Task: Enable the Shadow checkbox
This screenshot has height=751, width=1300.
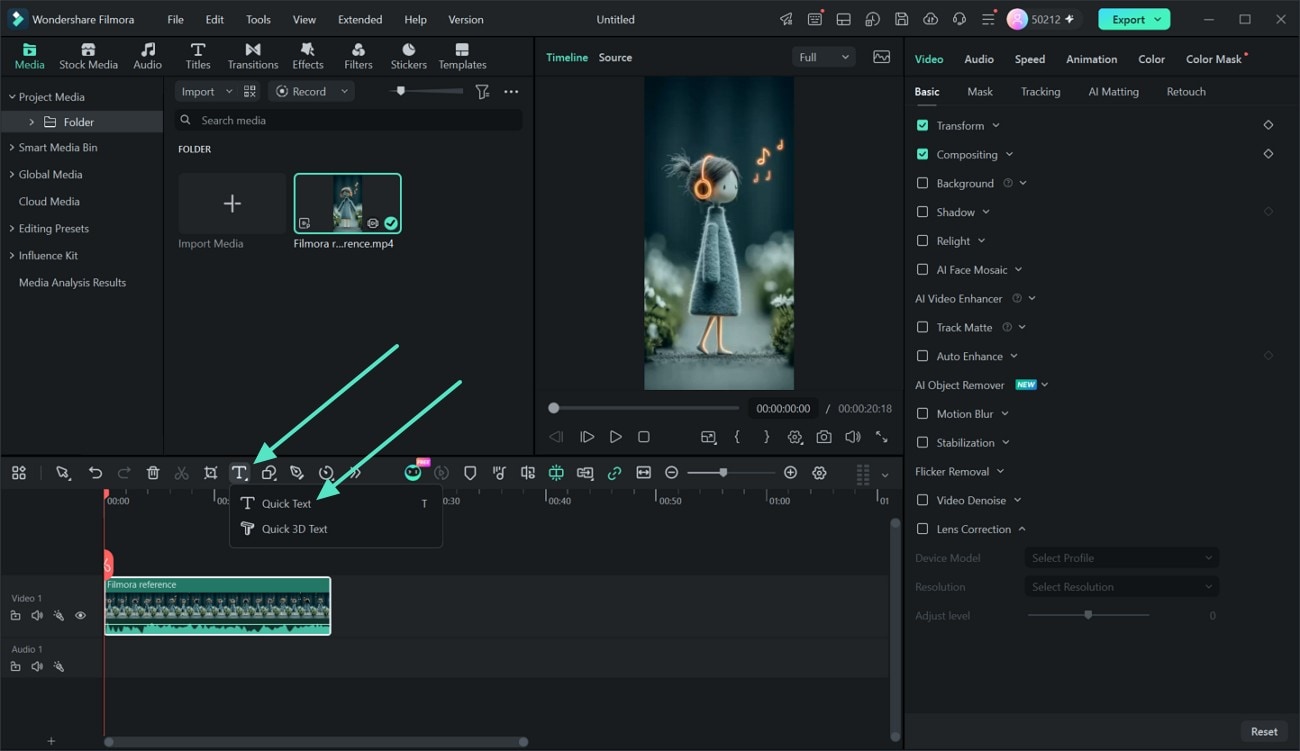Action: [x=922, y=212]
